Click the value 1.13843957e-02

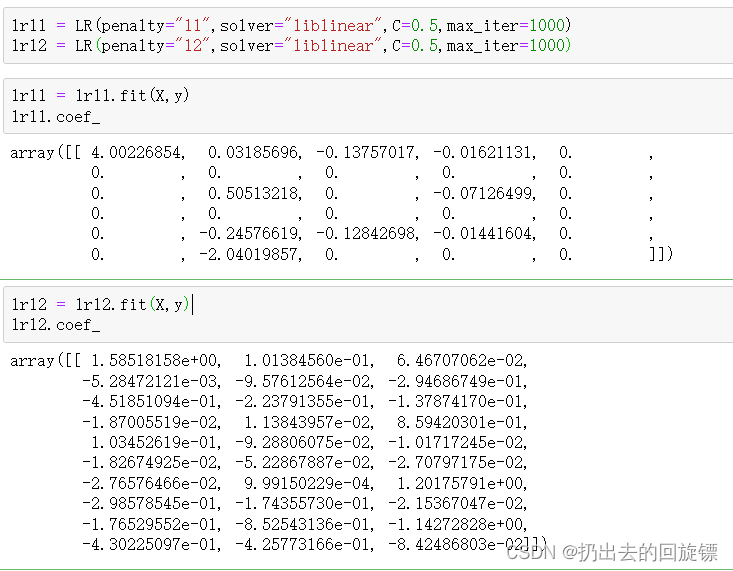point(307,422)
